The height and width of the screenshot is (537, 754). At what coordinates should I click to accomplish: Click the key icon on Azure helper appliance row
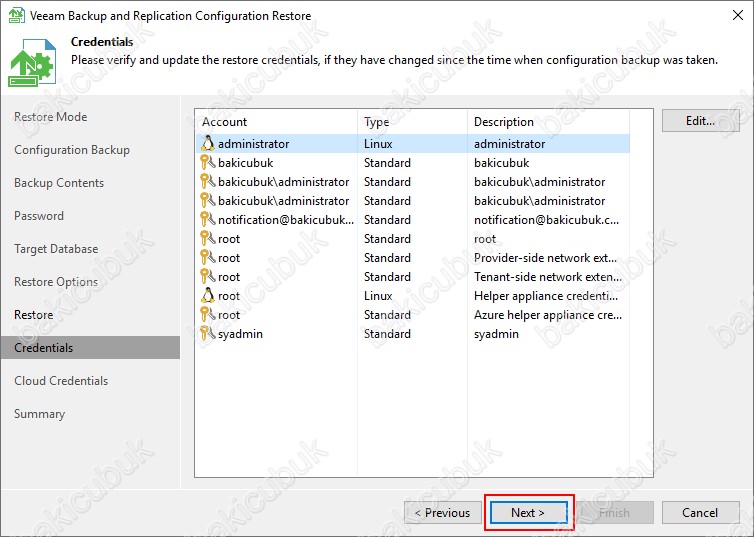pyautogui.click(x=208, y=315)
